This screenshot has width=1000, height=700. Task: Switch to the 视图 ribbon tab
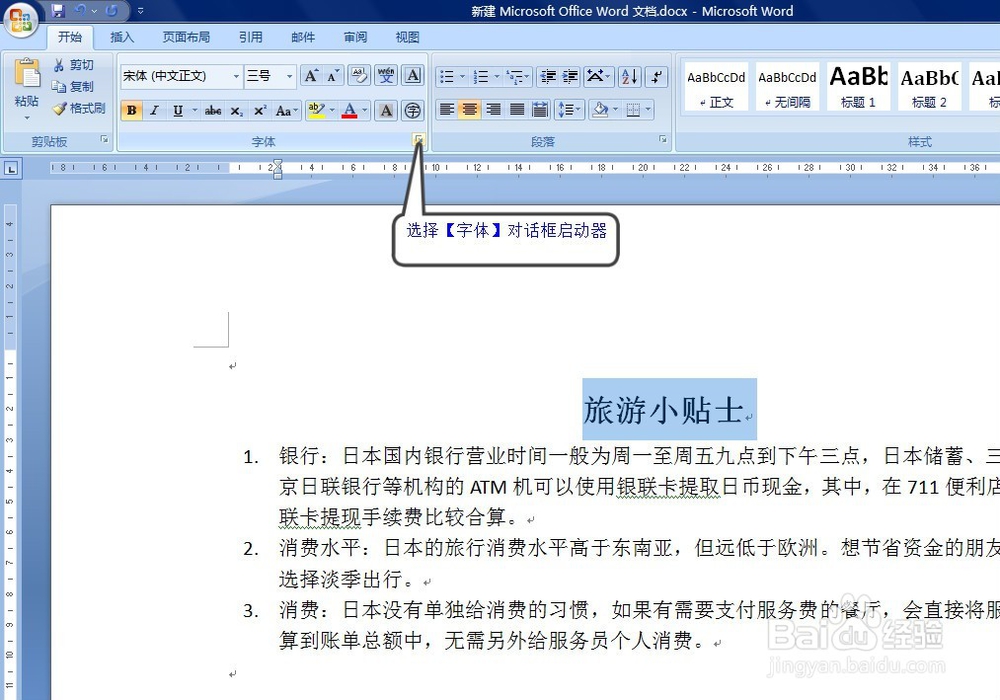(406, 37)
